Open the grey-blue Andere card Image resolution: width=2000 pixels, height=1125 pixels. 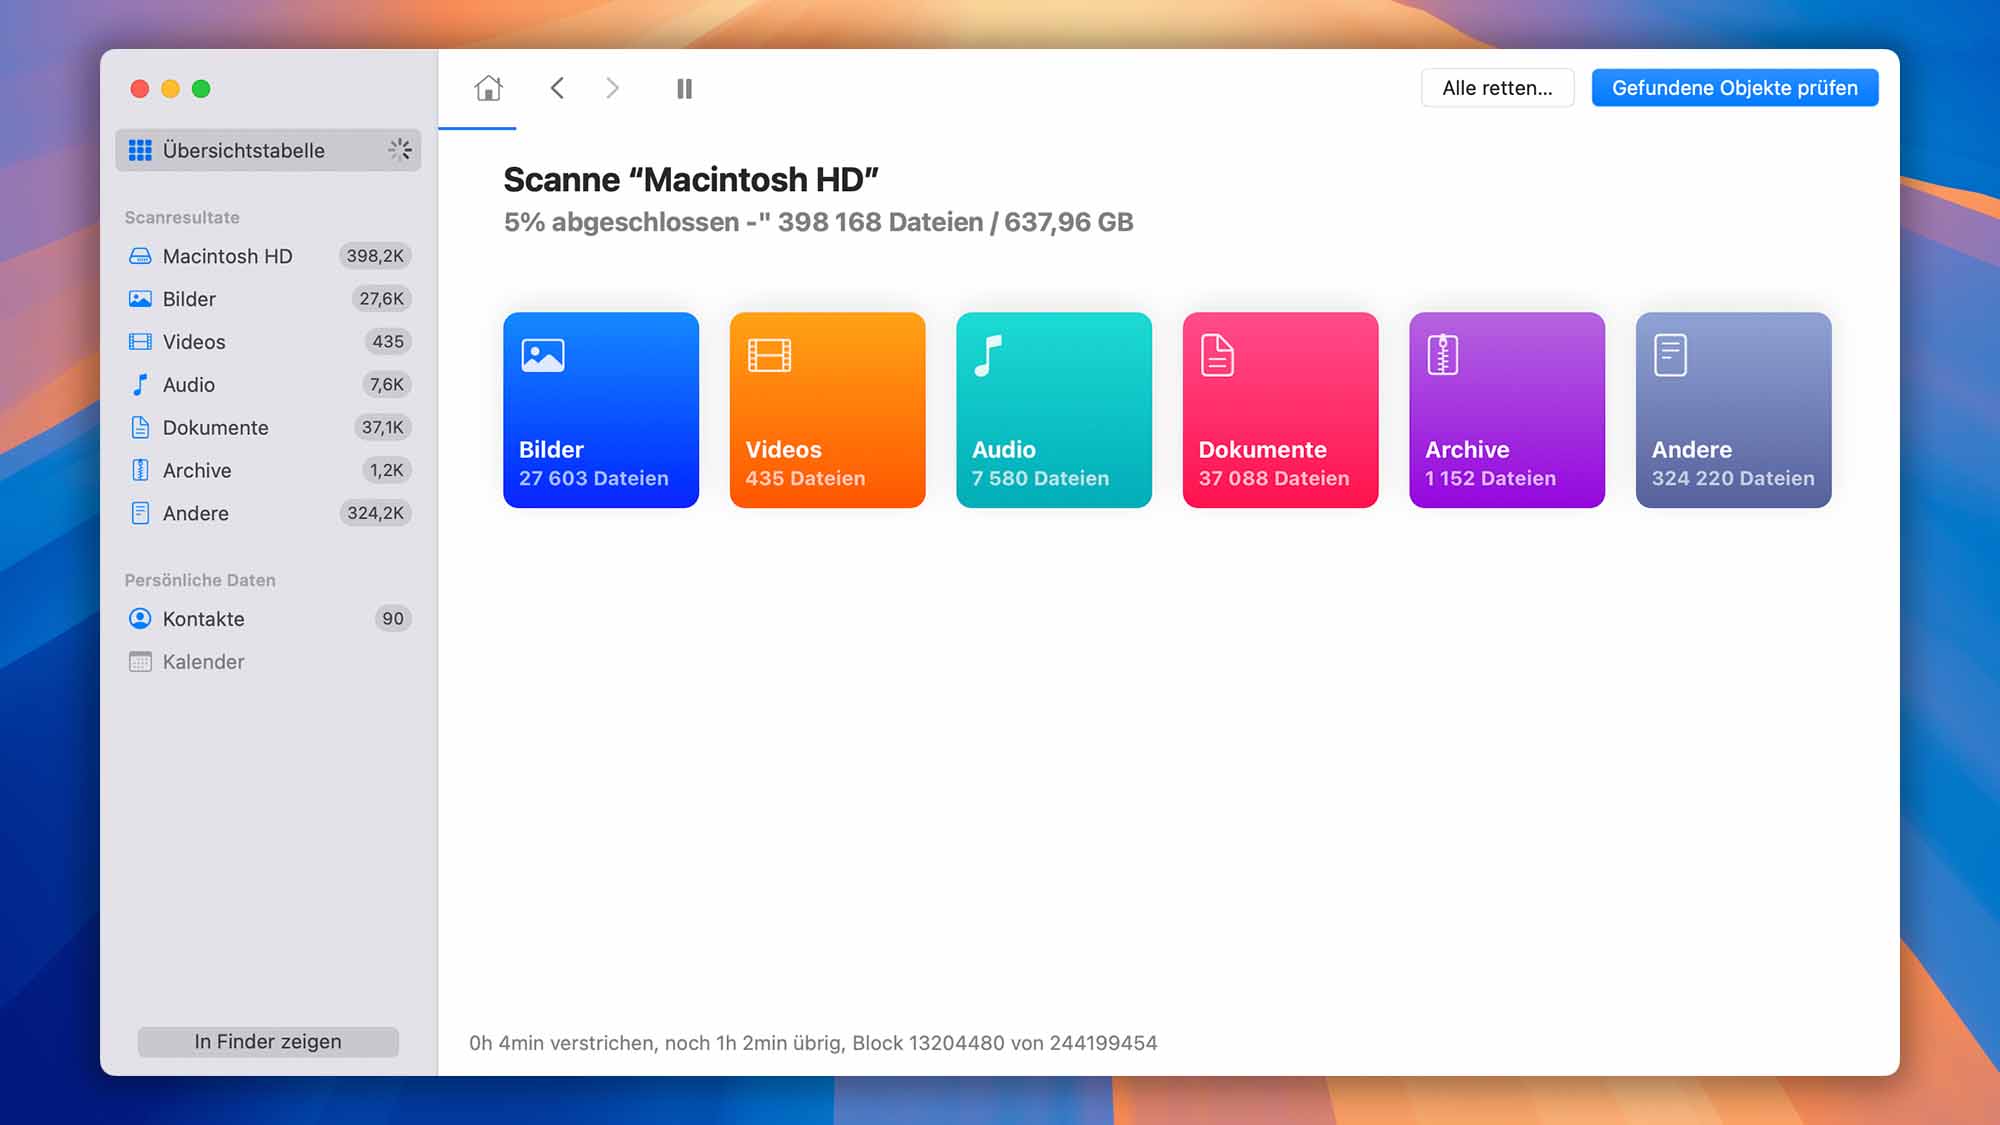1733,410
